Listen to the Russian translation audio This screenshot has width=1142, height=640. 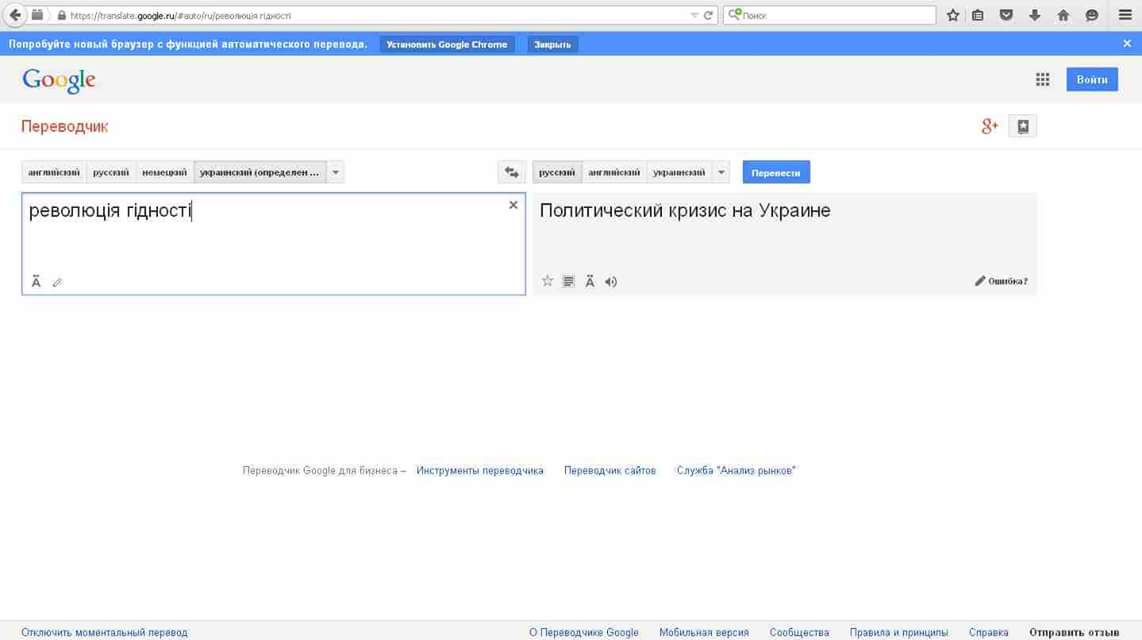(x=611, y=282)
